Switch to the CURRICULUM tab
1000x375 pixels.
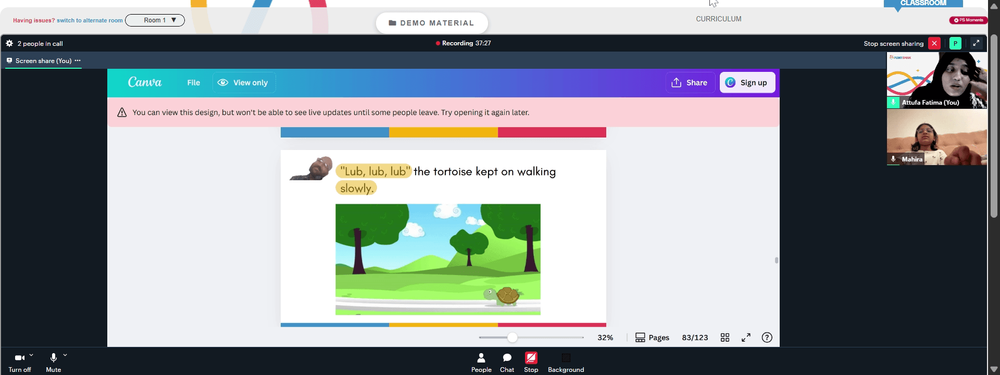pos(718,19)
